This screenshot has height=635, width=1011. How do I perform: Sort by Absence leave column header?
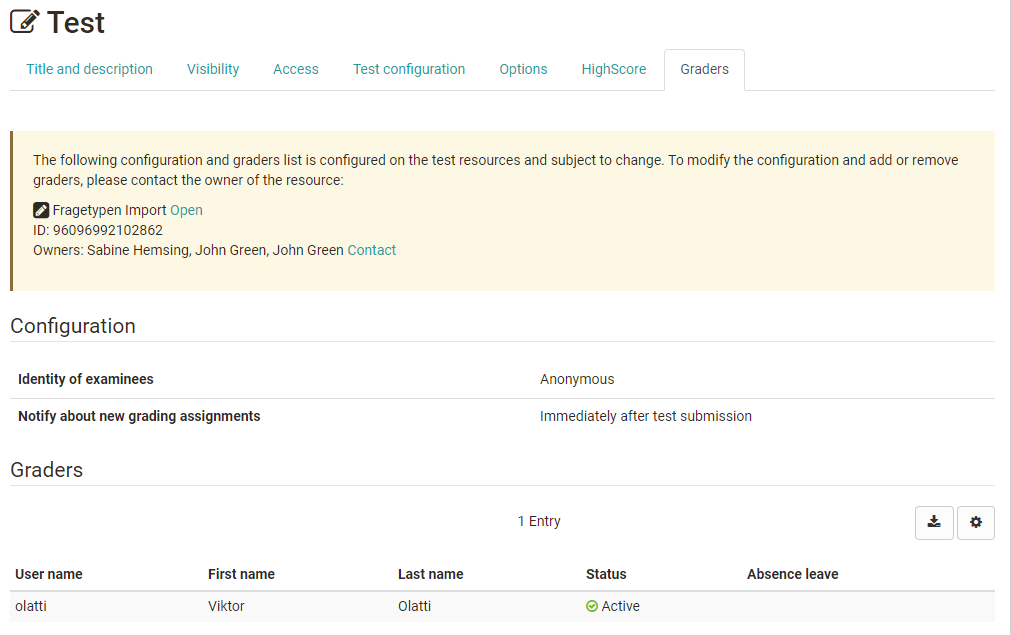point(792,574)
